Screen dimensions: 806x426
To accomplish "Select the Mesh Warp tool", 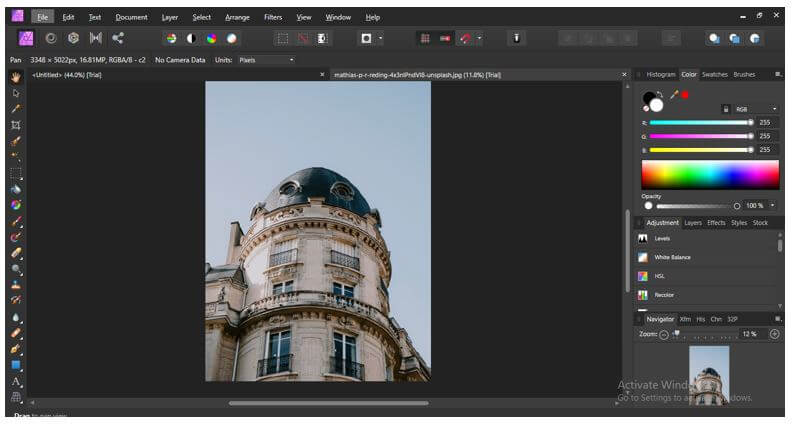I will pyautogui.click(x=16, y=397).
